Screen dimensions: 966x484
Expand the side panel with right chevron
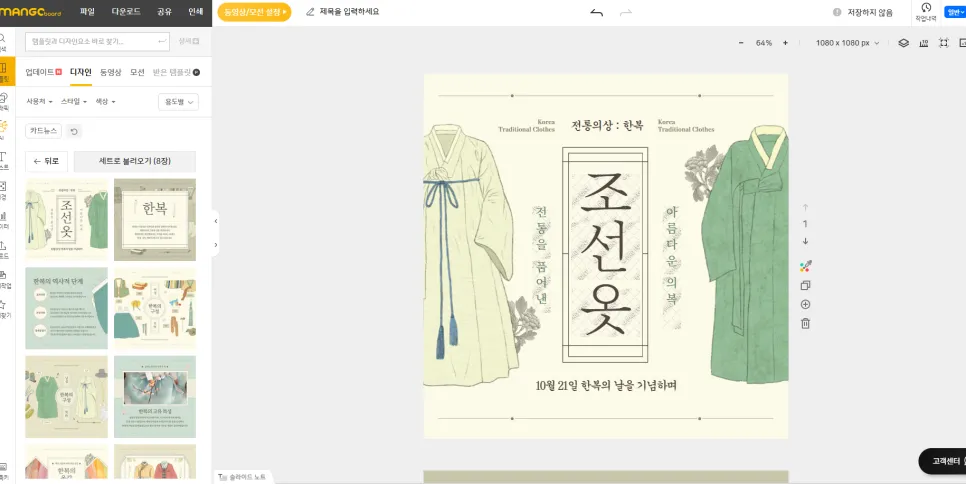coord(216,245)
